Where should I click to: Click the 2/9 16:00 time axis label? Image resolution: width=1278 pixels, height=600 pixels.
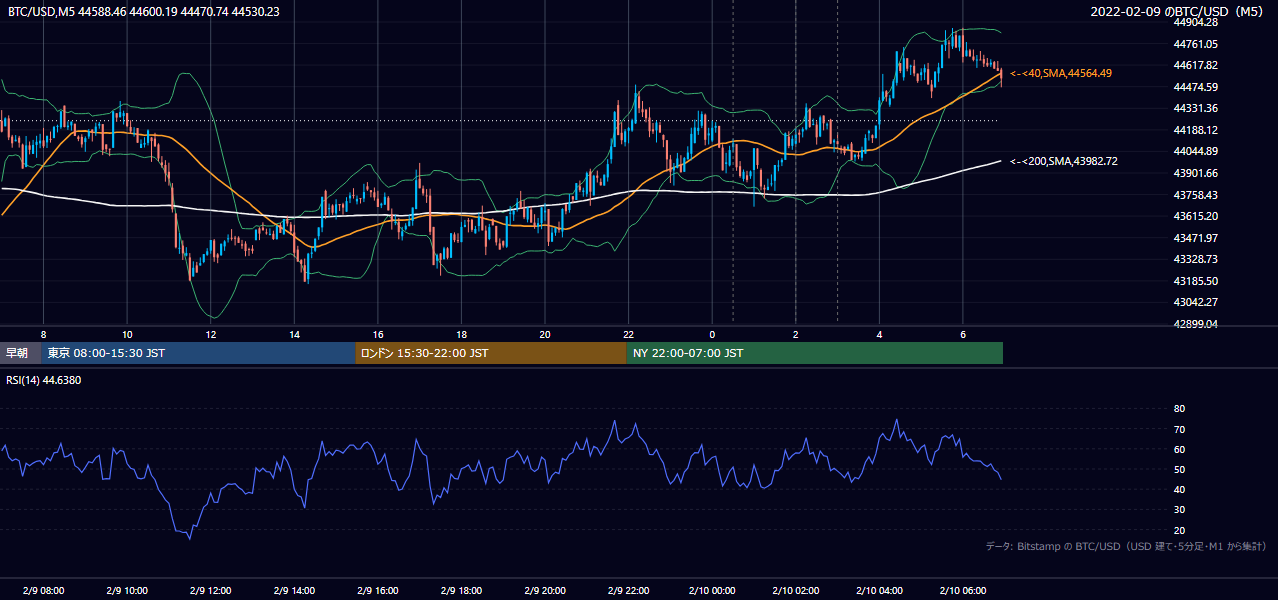pyautogui.click(x=377, y=591)
